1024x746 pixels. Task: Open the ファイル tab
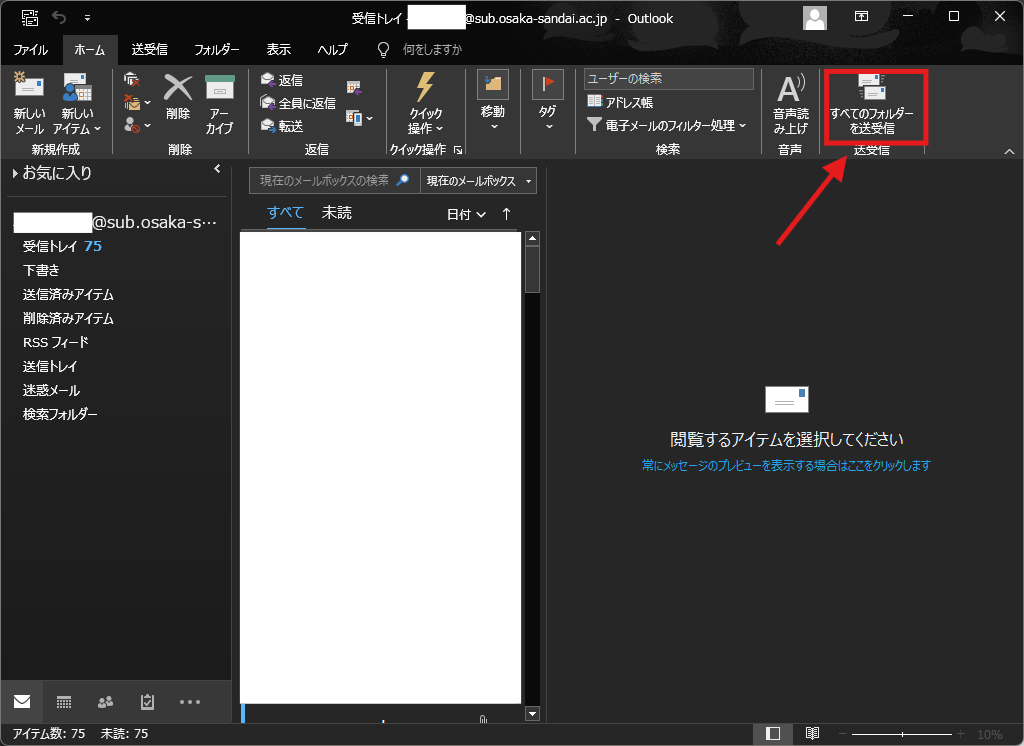click(x=30, y=50)
